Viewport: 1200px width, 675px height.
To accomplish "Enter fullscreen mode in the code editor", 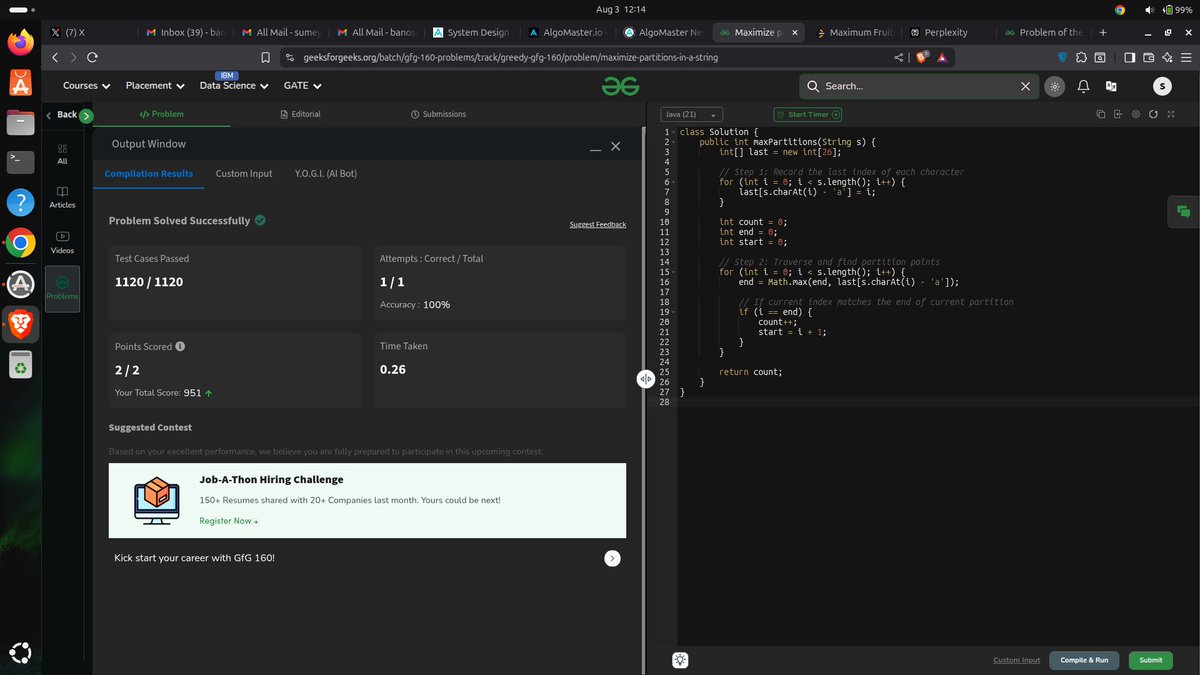I will click(x=1170, y=114).
